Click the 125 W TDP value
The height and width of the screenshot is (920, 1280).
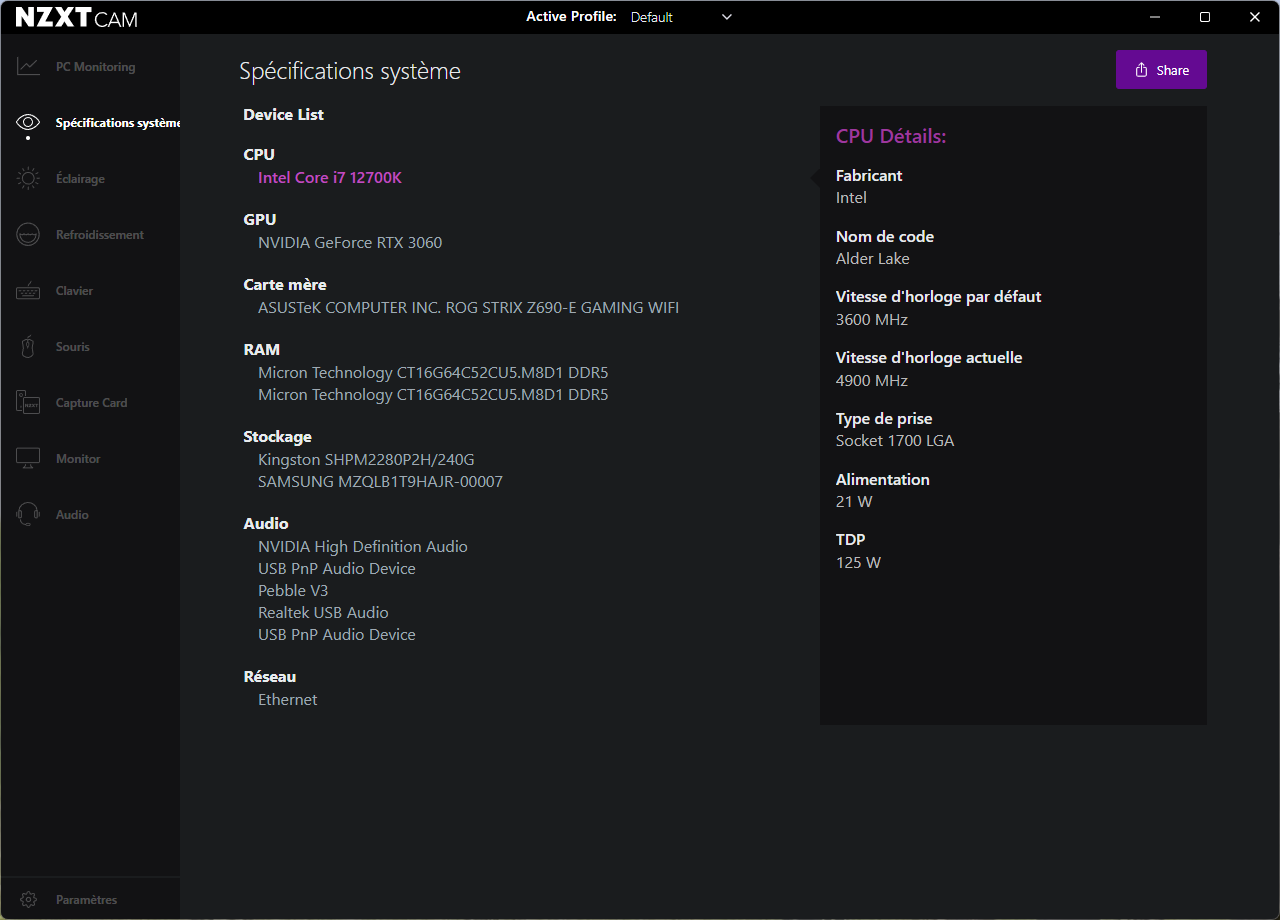point(858,563)
